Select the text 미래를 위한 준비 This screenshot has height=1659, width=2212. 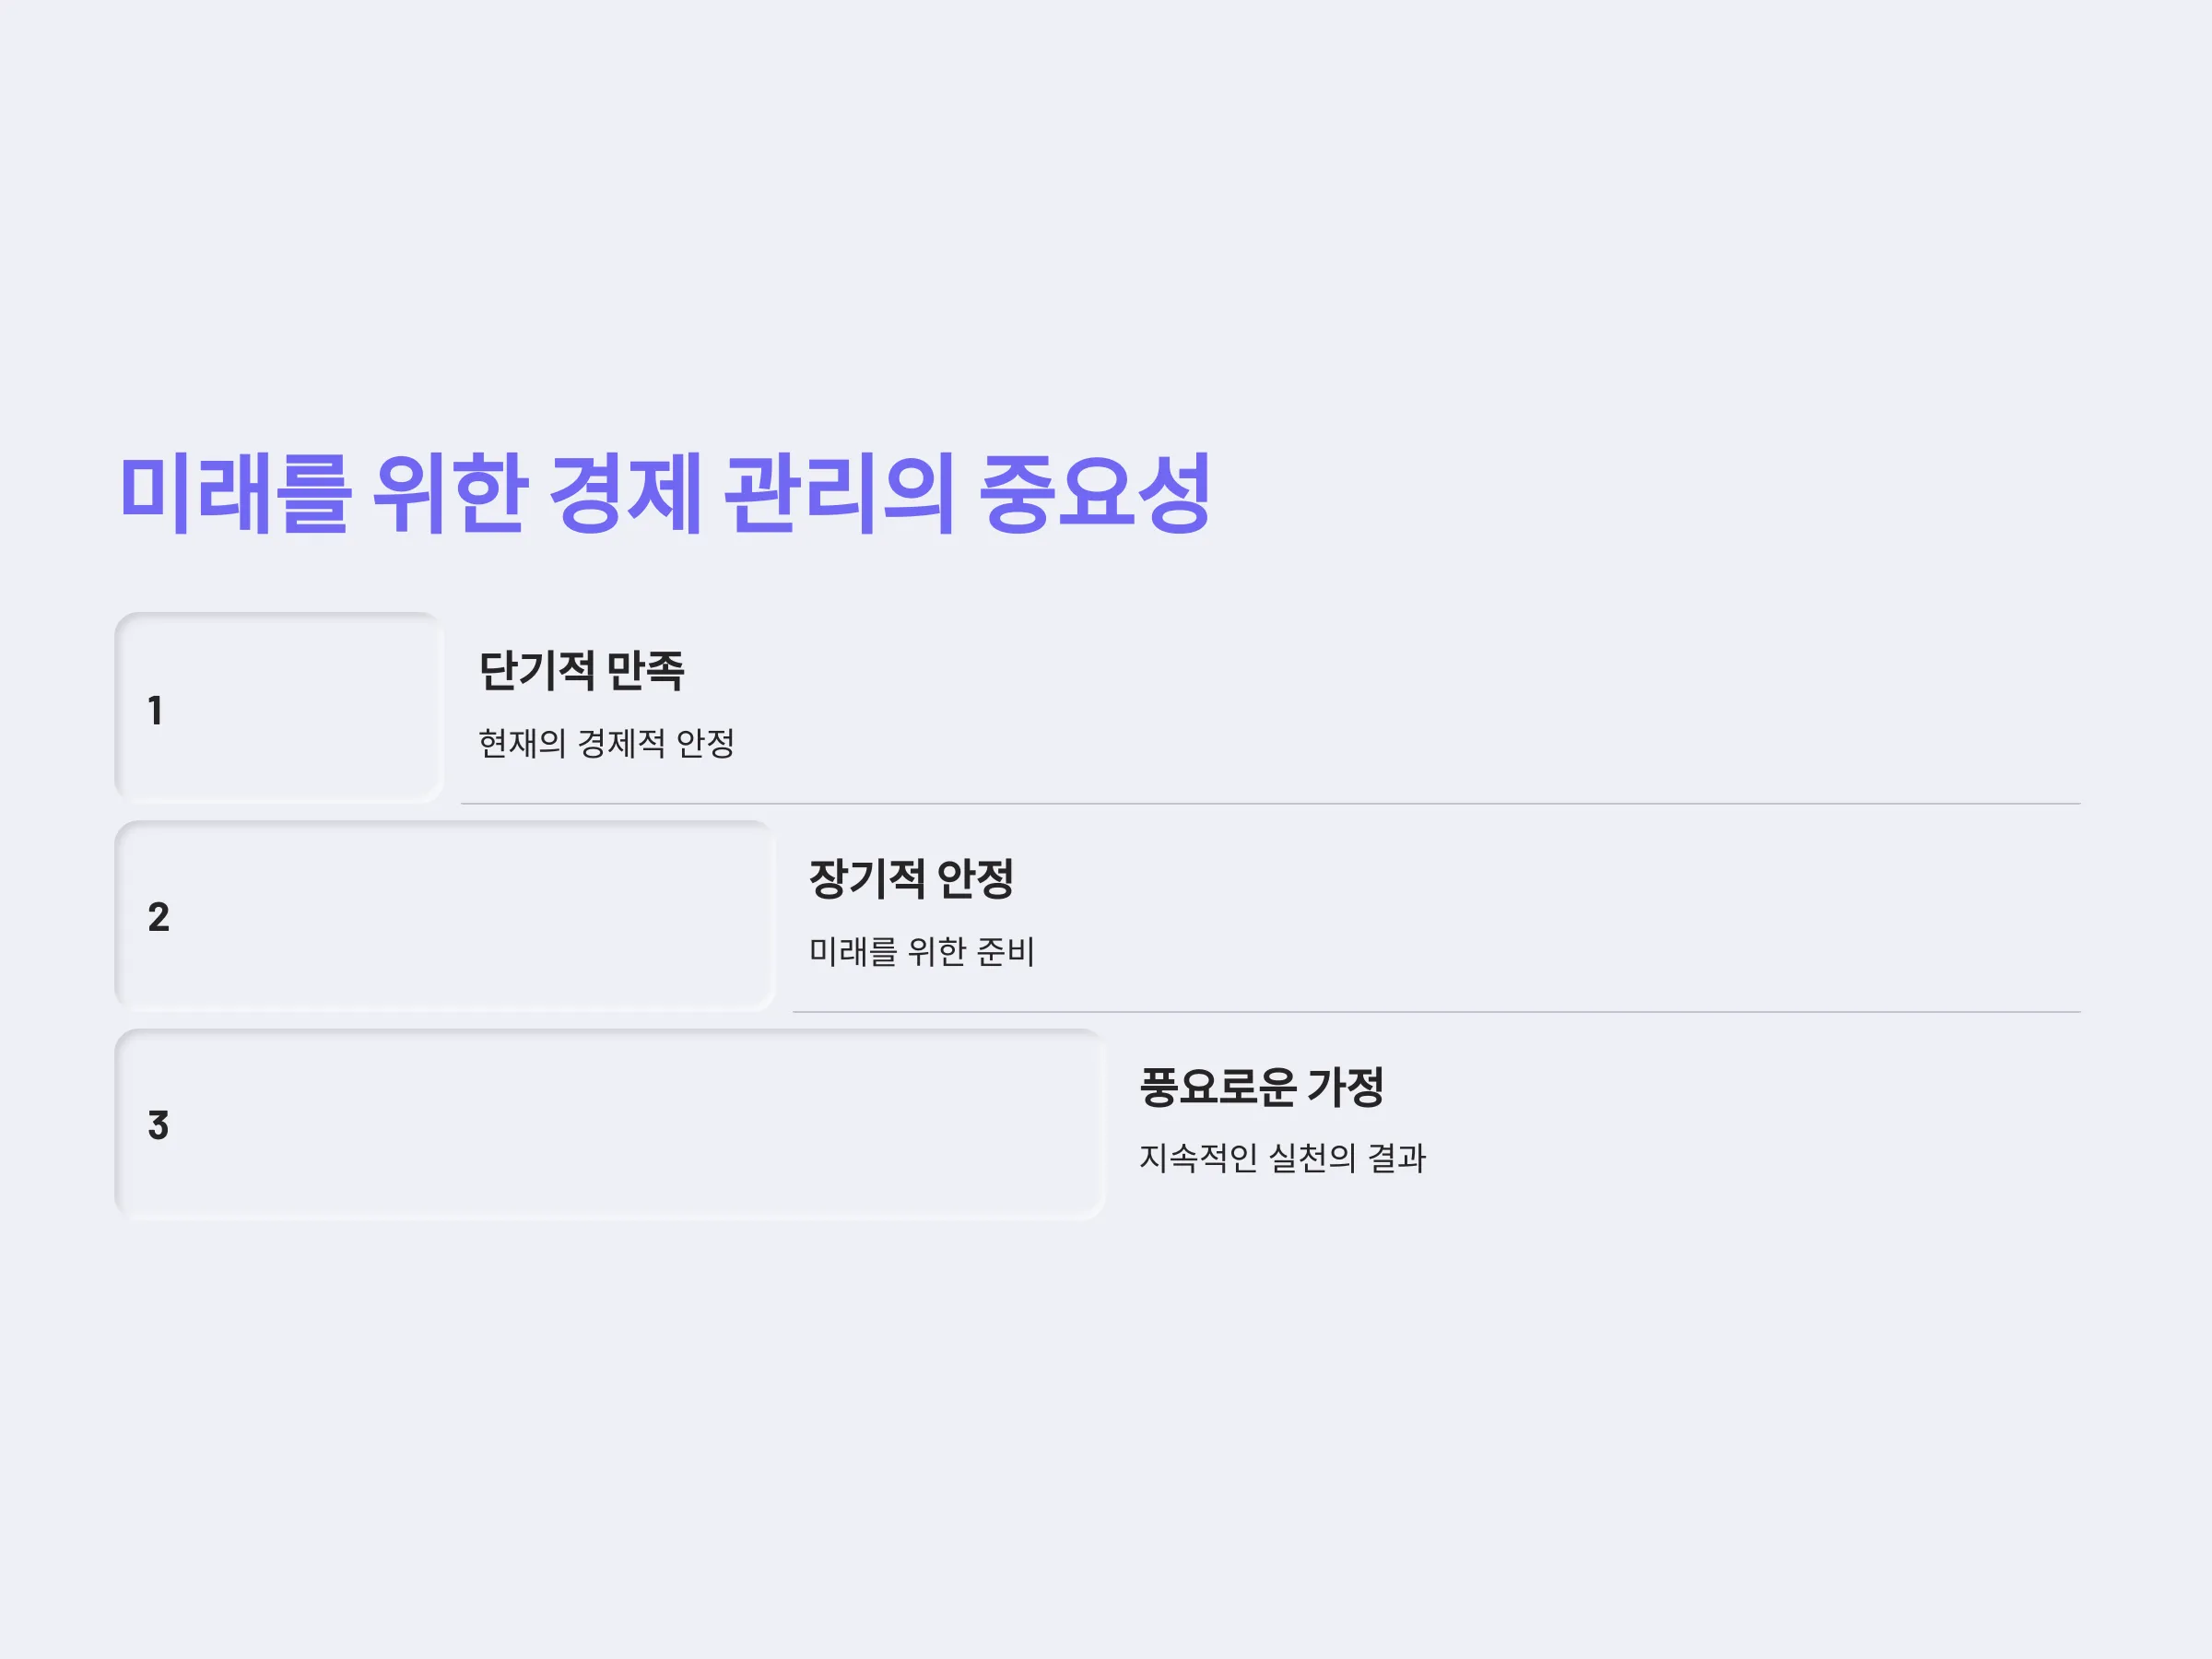click(x=921, y=951)
